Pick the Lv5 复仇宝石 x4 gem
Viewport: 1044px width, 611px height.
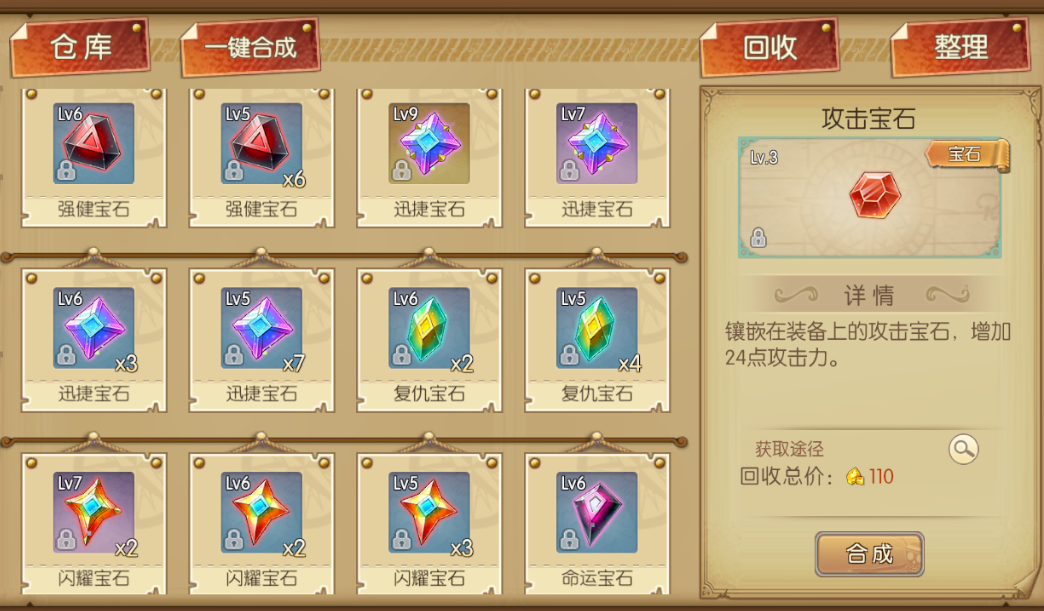coord(597,328)
